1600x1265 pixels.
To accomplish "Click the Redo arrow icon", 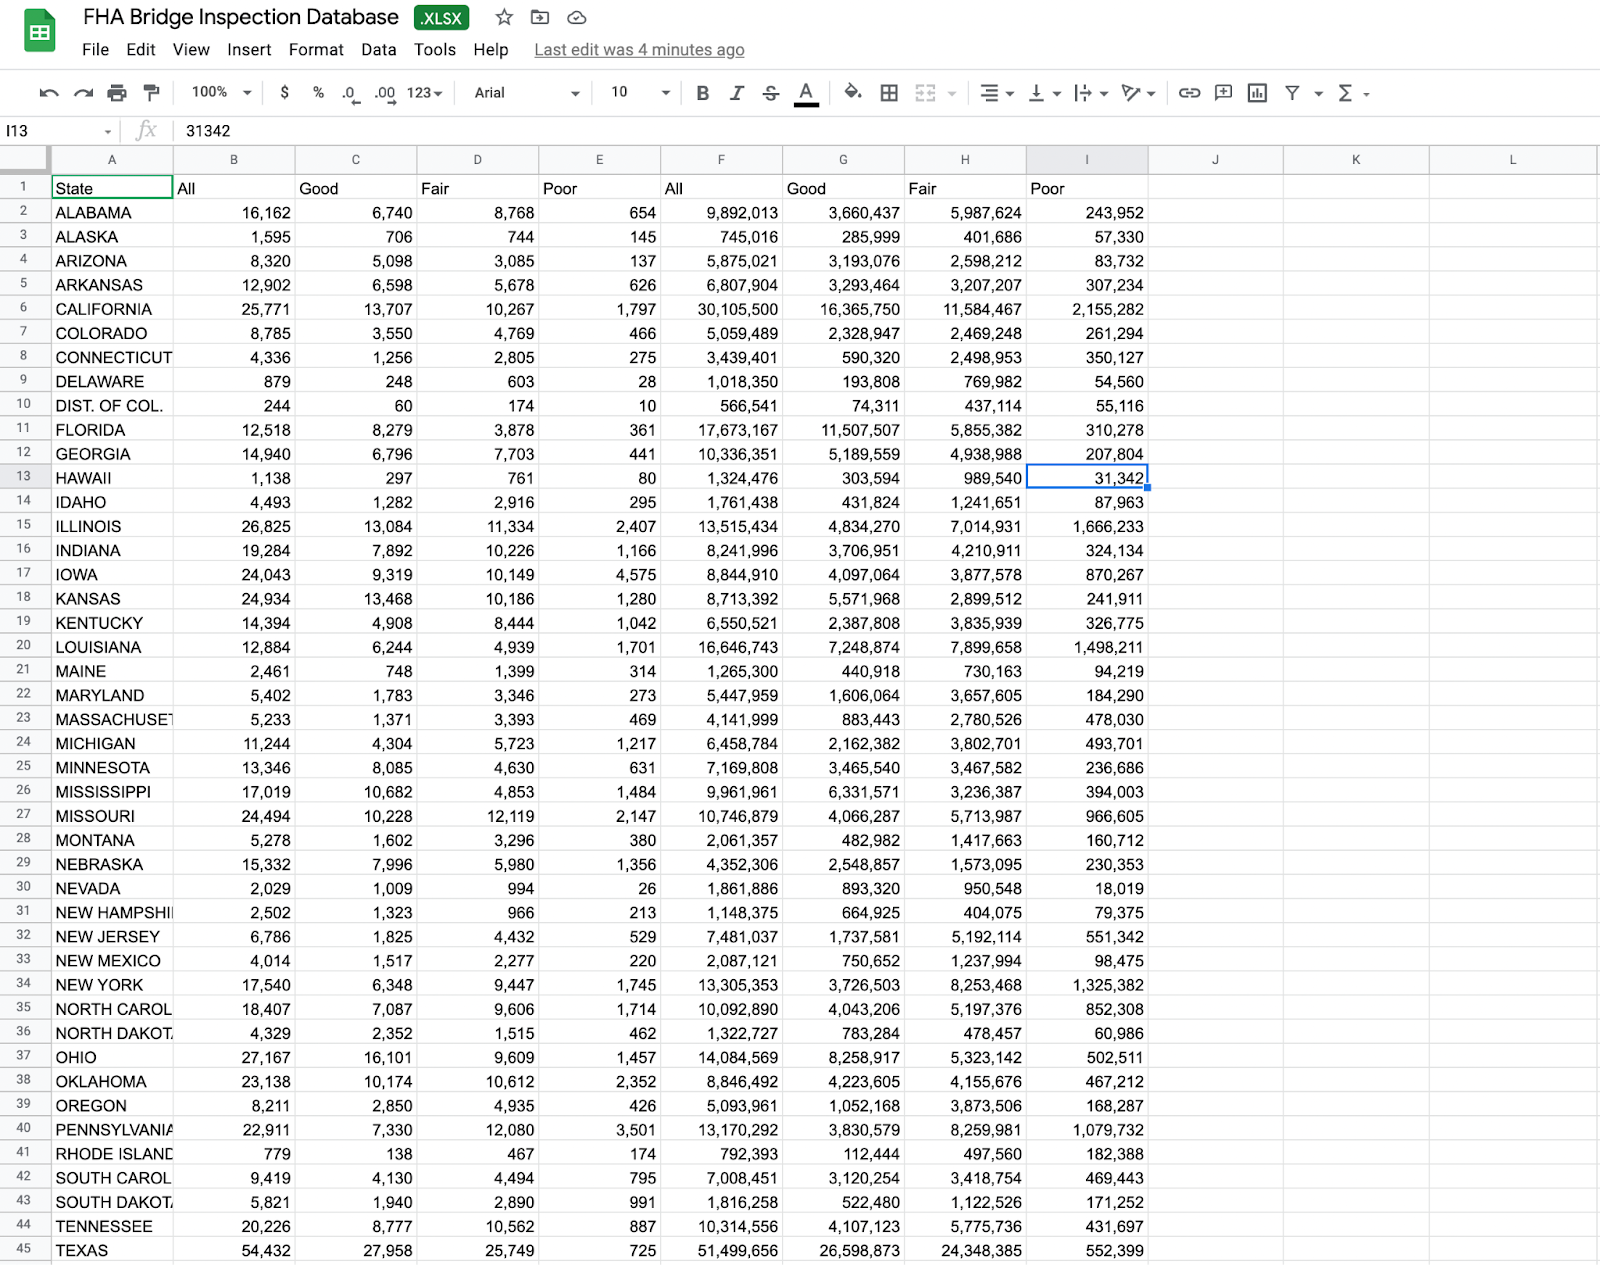I will [x=83, y=93].
